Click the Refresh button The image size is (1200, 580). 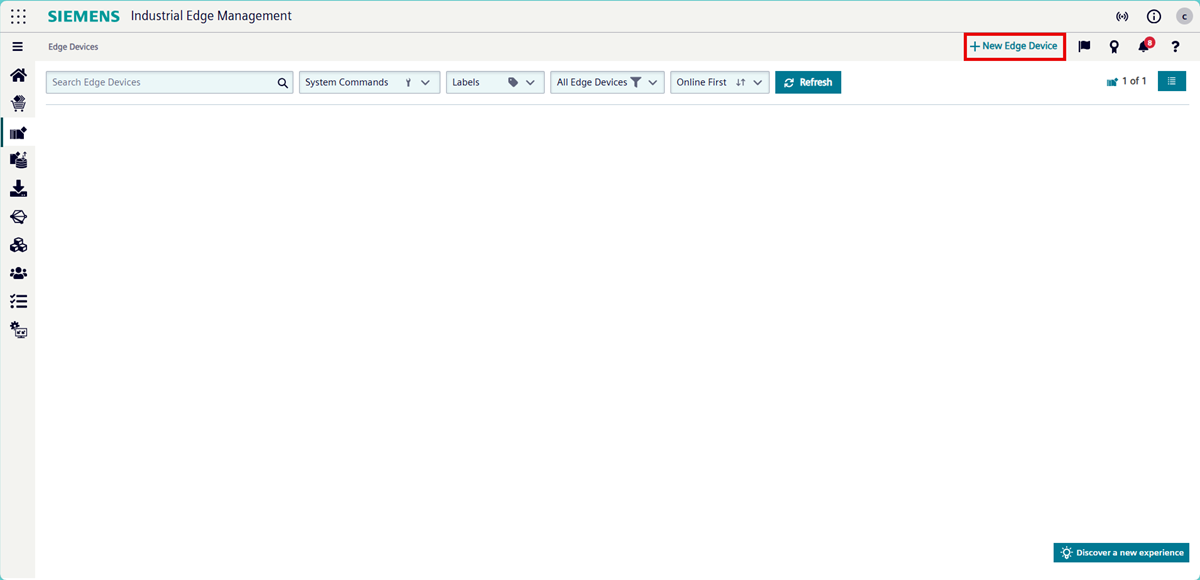[808, 83]
